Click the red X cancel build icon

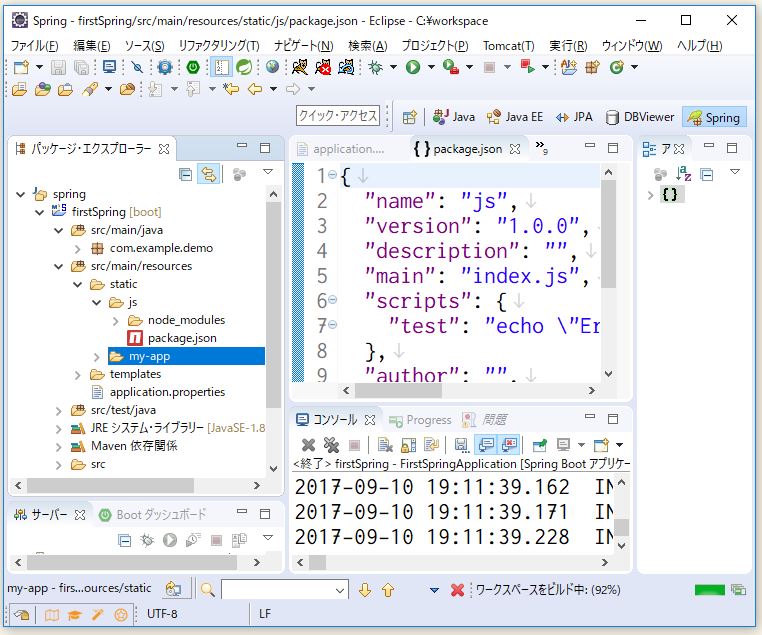pyautogui.click(x=457, y=590)
